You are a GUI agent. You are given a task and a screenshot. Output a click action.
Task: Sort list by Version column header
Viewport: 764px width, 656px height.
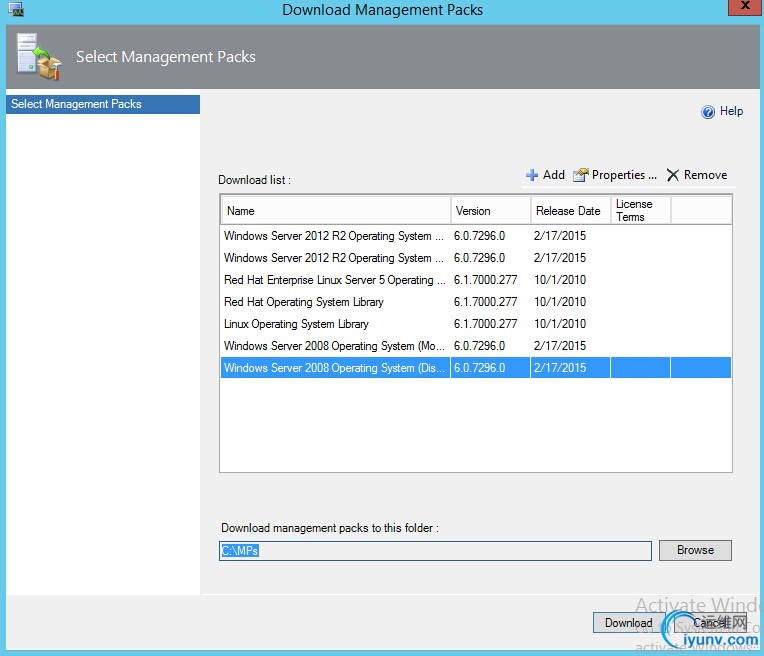(490, 211)
